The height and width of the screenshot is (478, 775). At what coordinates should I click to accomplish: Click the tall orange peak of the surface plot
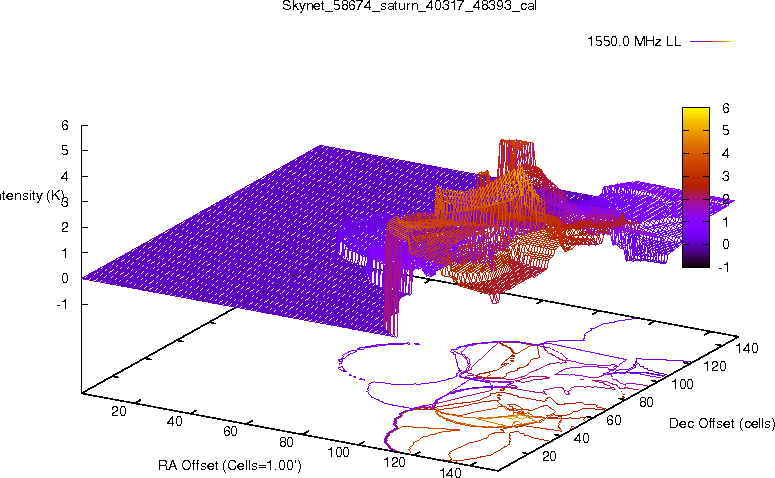(517, 156)
